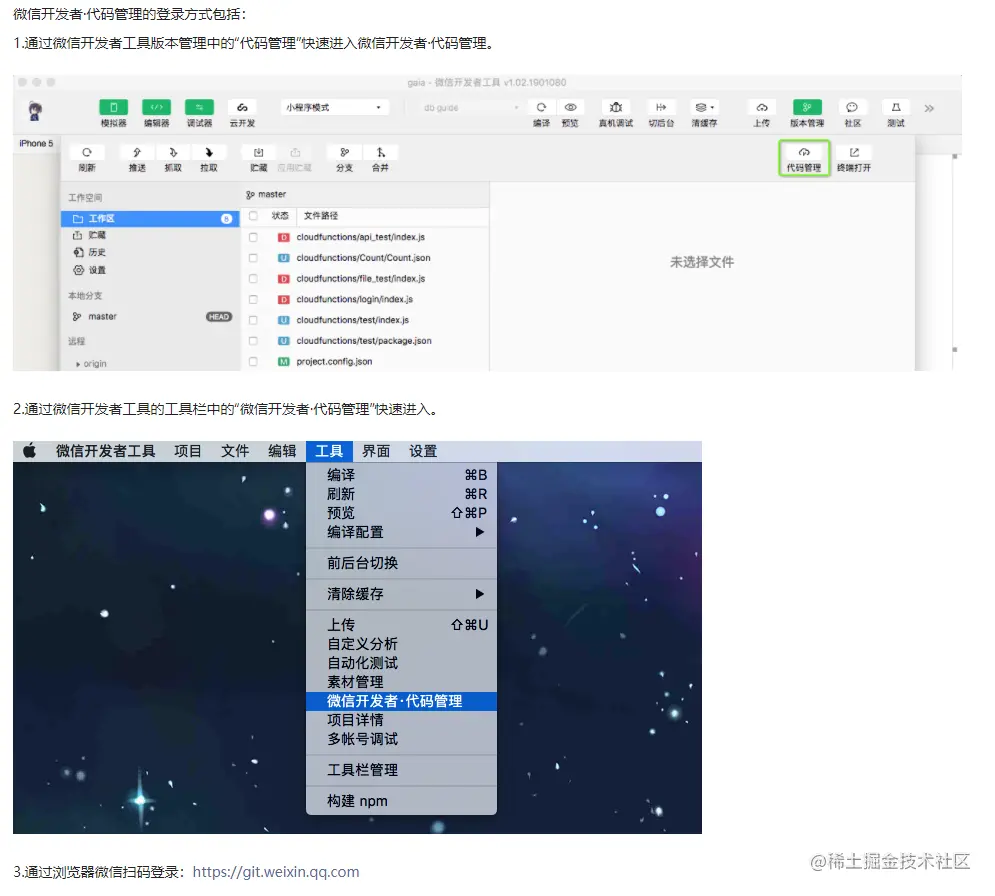Click the 文件路径 column header
The image size is (995, 896).
[320, 216]
